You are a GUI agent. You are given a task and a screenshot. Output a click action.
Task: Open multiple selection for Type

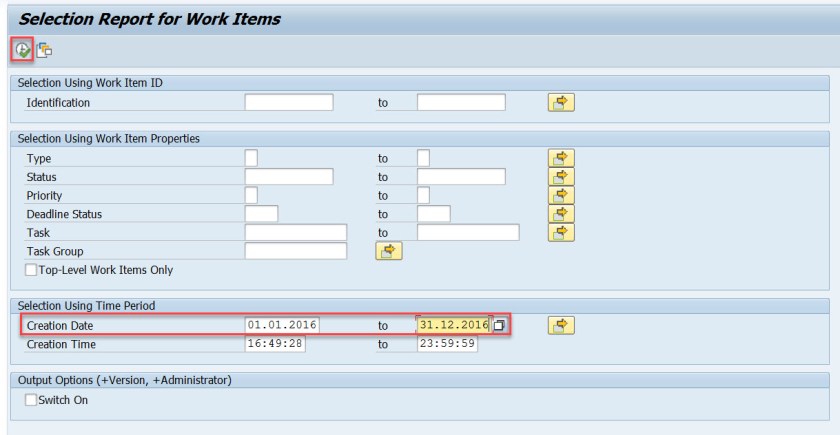(561, 158)
